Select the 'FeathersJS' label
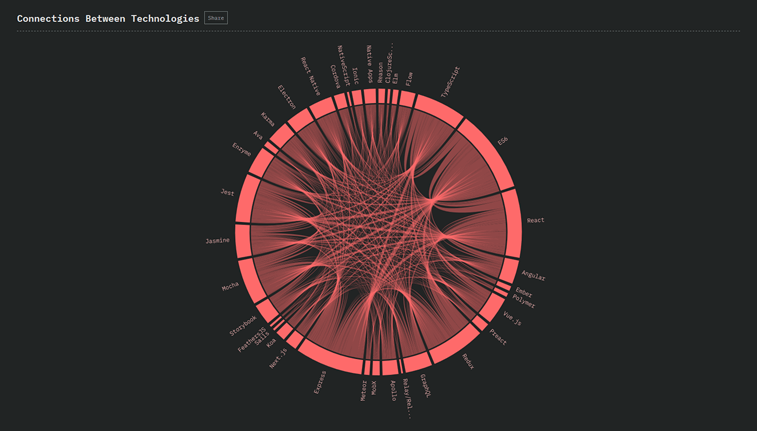Image resolution: width=757 pixels, height=431 pixels. (x=252, y=340)
